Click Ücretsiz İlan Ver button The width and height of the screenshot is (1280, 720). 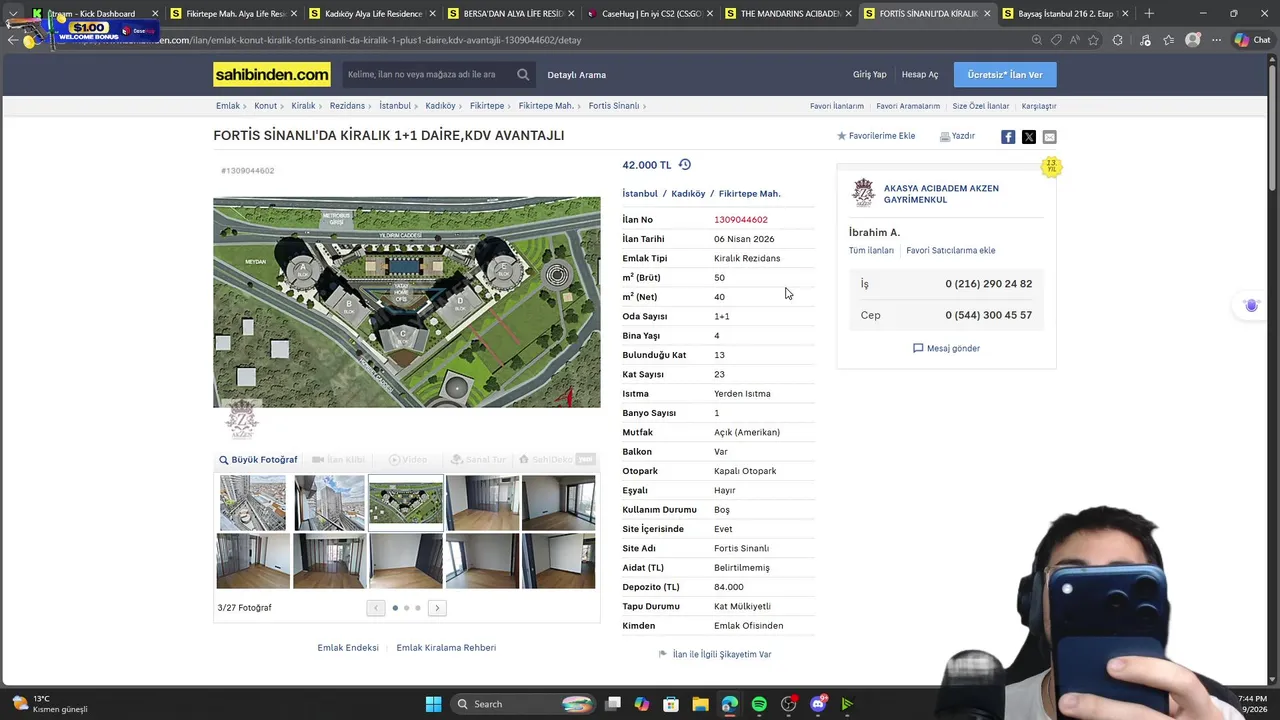tap(1005, 75)
